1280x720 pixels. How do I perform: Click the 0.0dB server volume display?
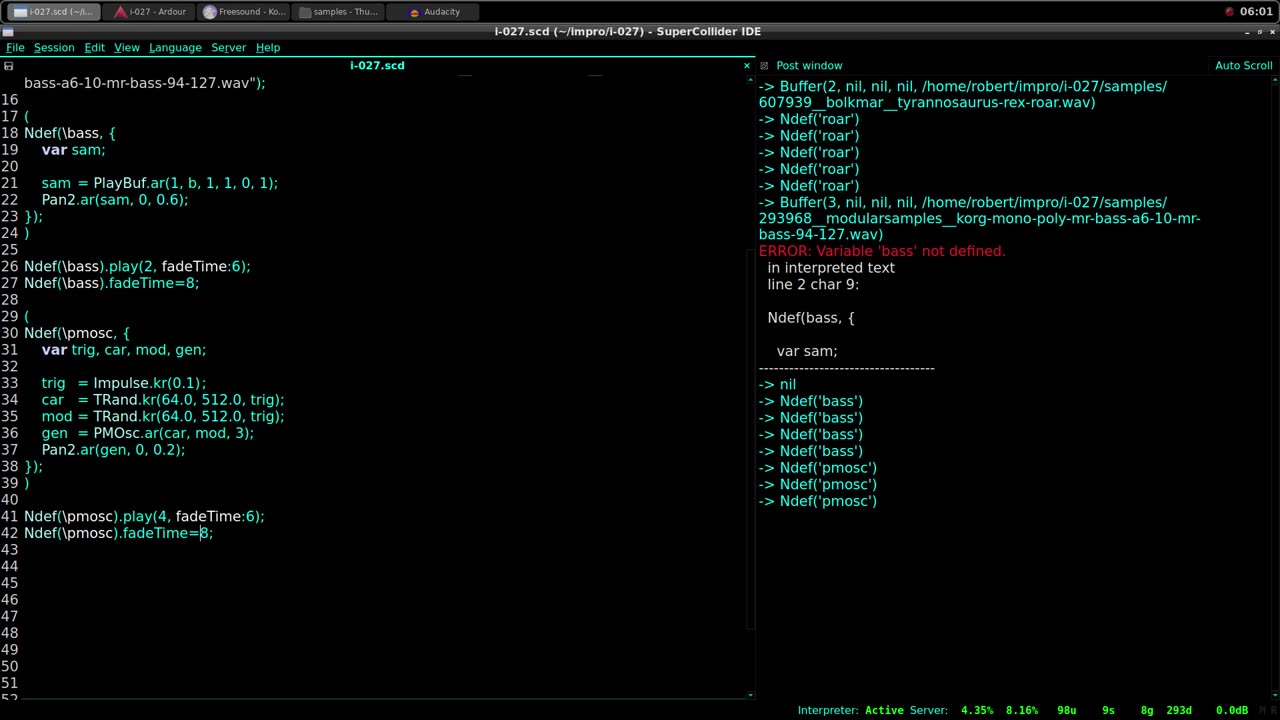point(1232,710)
